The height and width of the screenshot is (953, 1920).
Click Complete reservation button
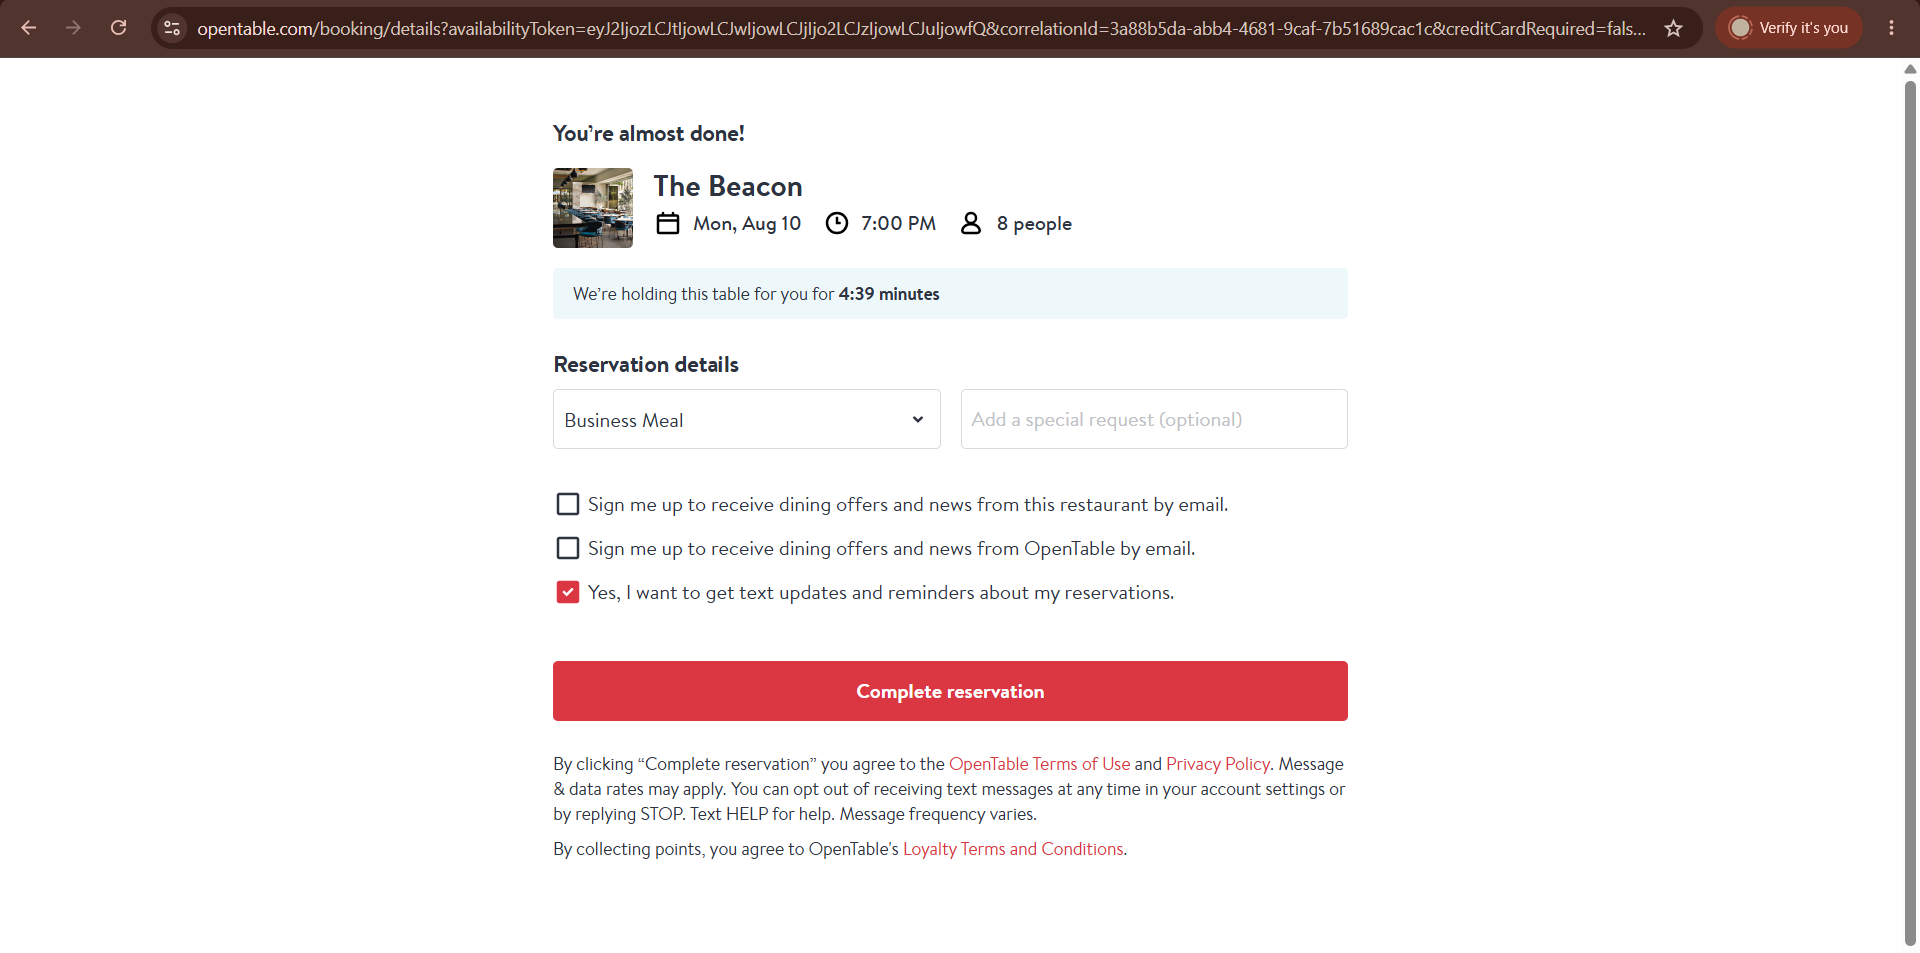click(950, 691)
